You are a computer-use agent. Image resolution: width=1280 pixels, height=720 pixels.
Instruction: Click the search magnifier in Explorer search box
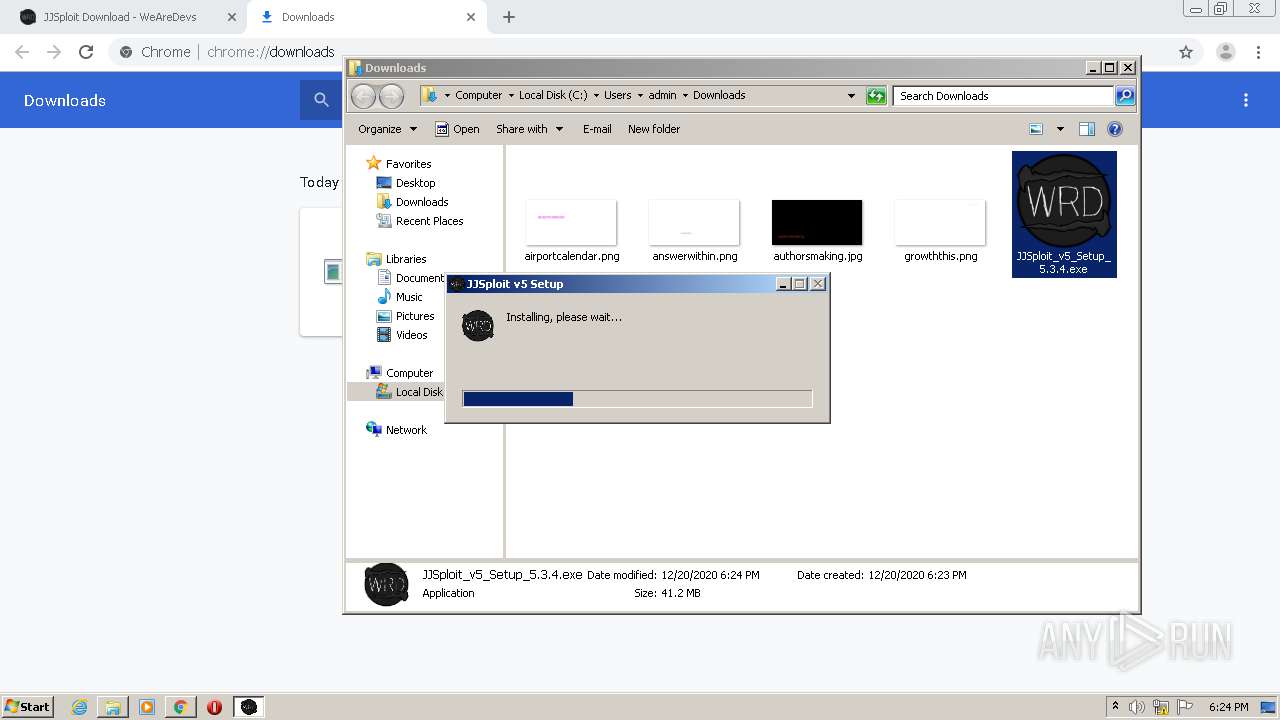pos(1125,96)
